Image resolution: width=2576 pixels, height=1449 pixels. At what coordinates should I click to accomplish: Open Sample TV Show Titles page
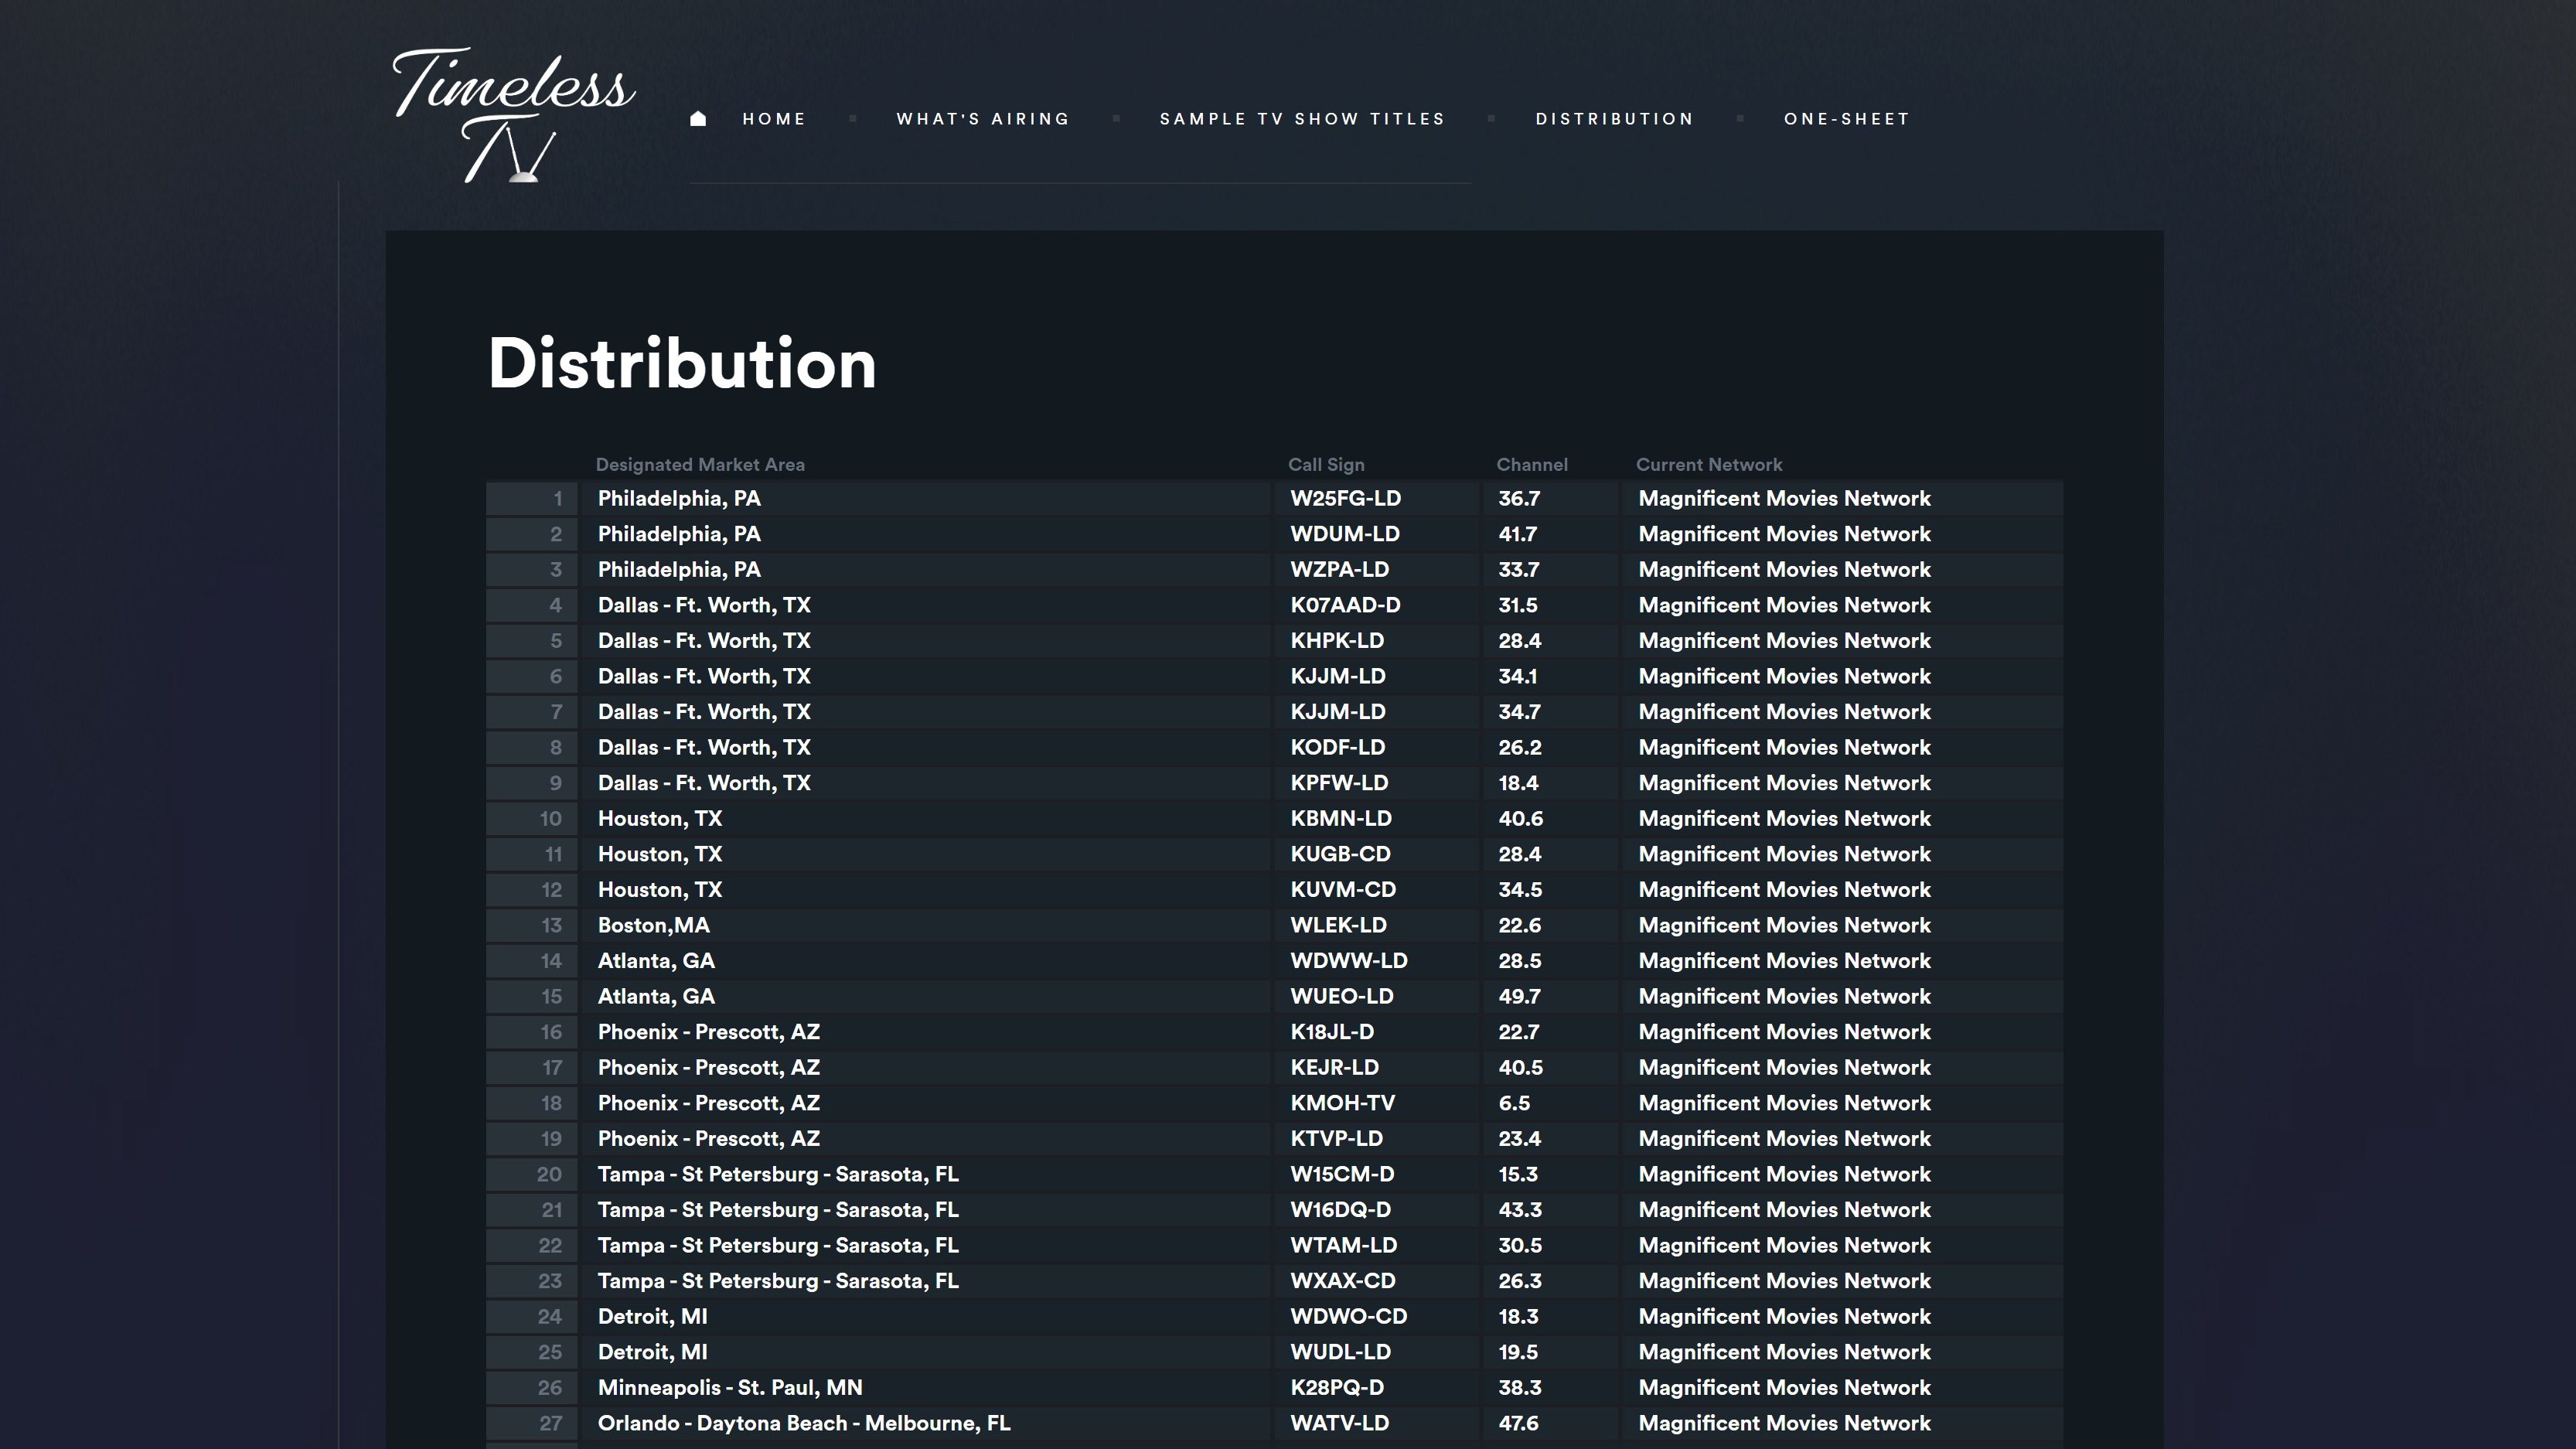(1302, 119)
